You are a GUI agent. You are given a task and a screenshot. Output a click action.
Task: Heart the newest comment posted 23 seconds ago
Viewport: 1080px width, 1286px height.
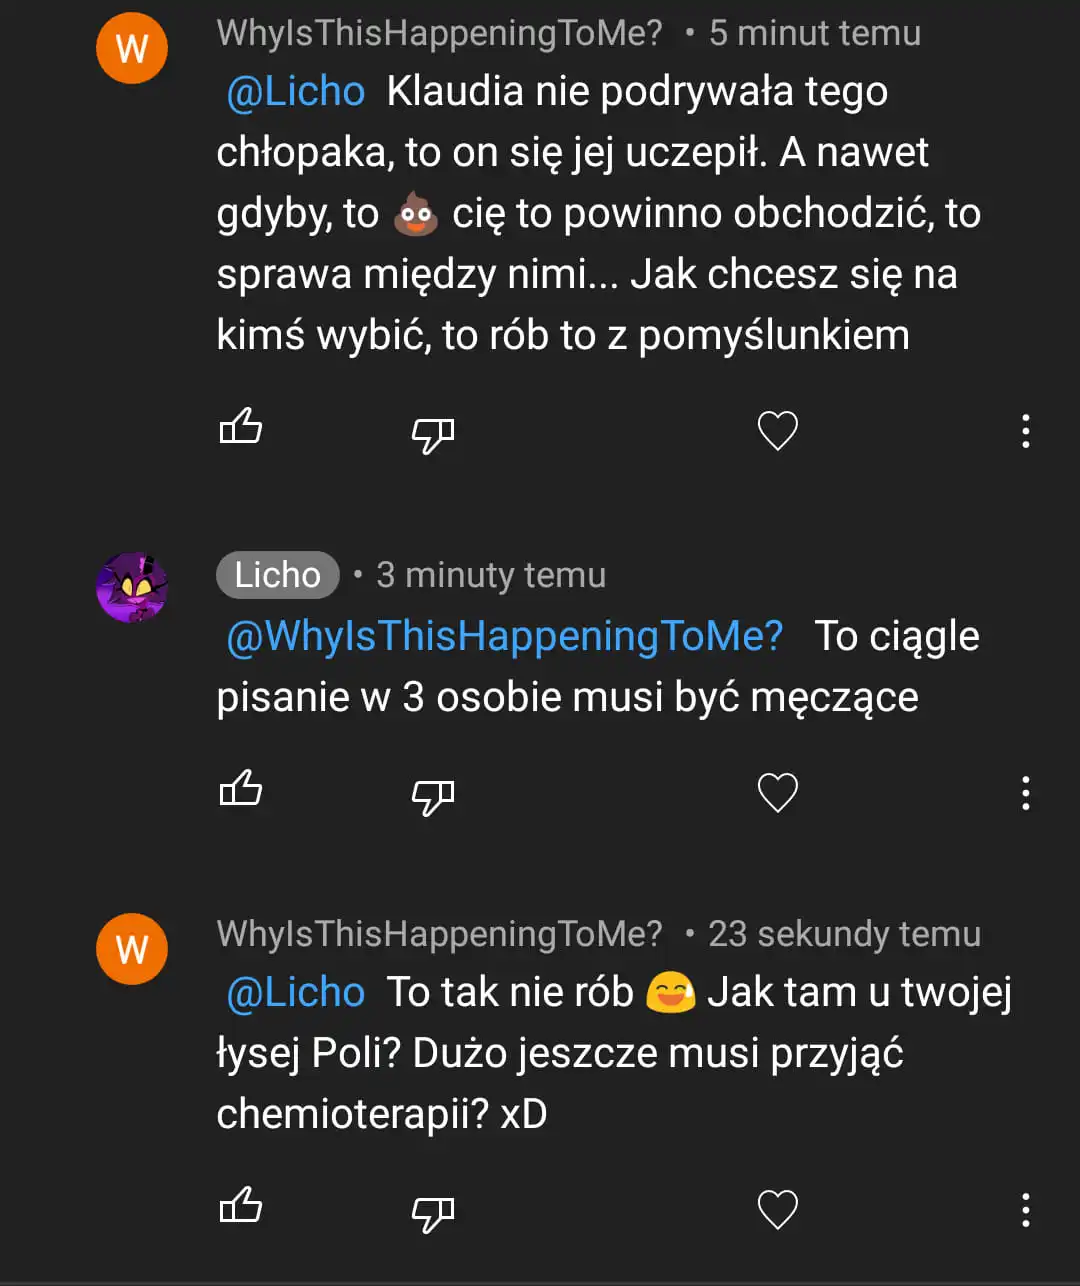pyautogui.click(x=777, y=1208)
